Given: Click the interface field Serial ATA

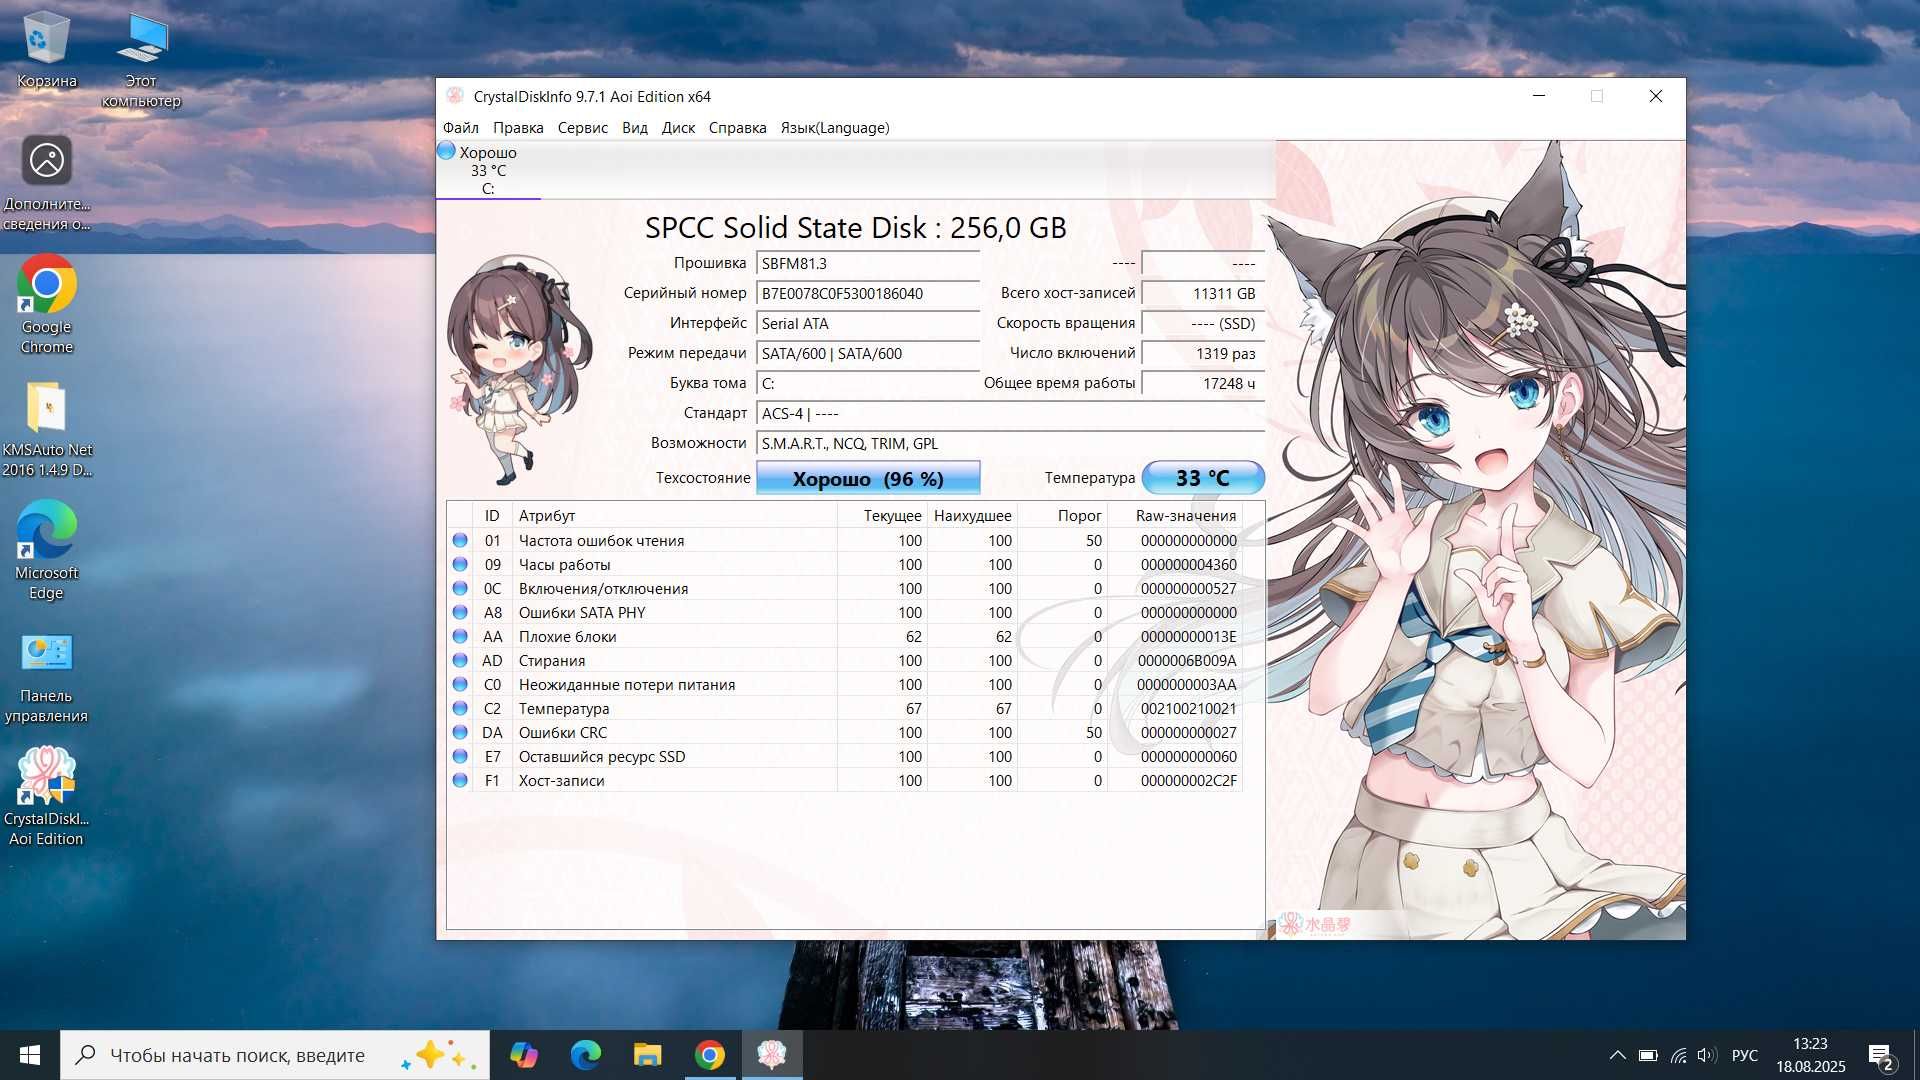Looking at the screenshot, I should click(868, 324).
